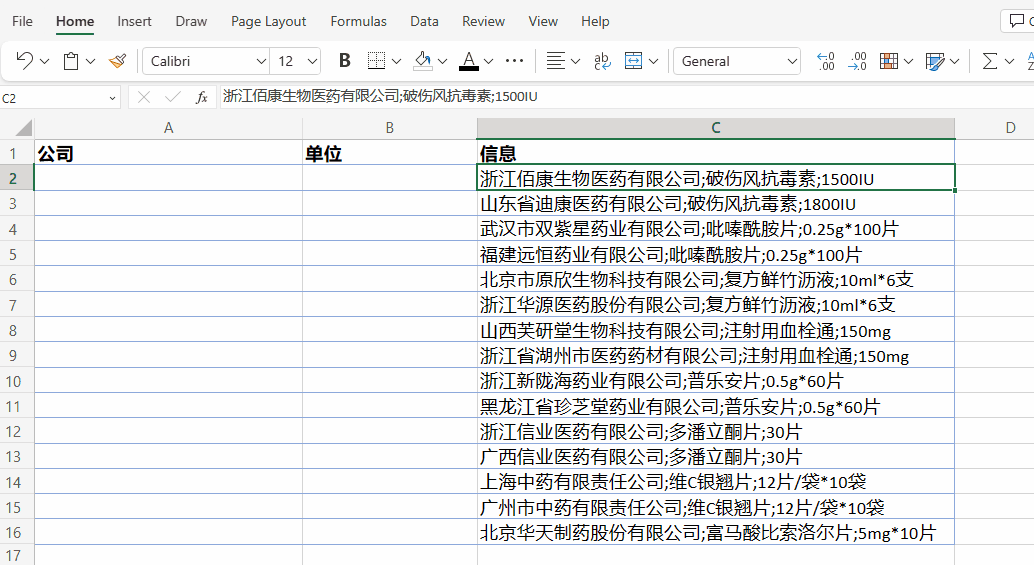
Task: Open the Page Layout tab
Action: pos(268,21)
